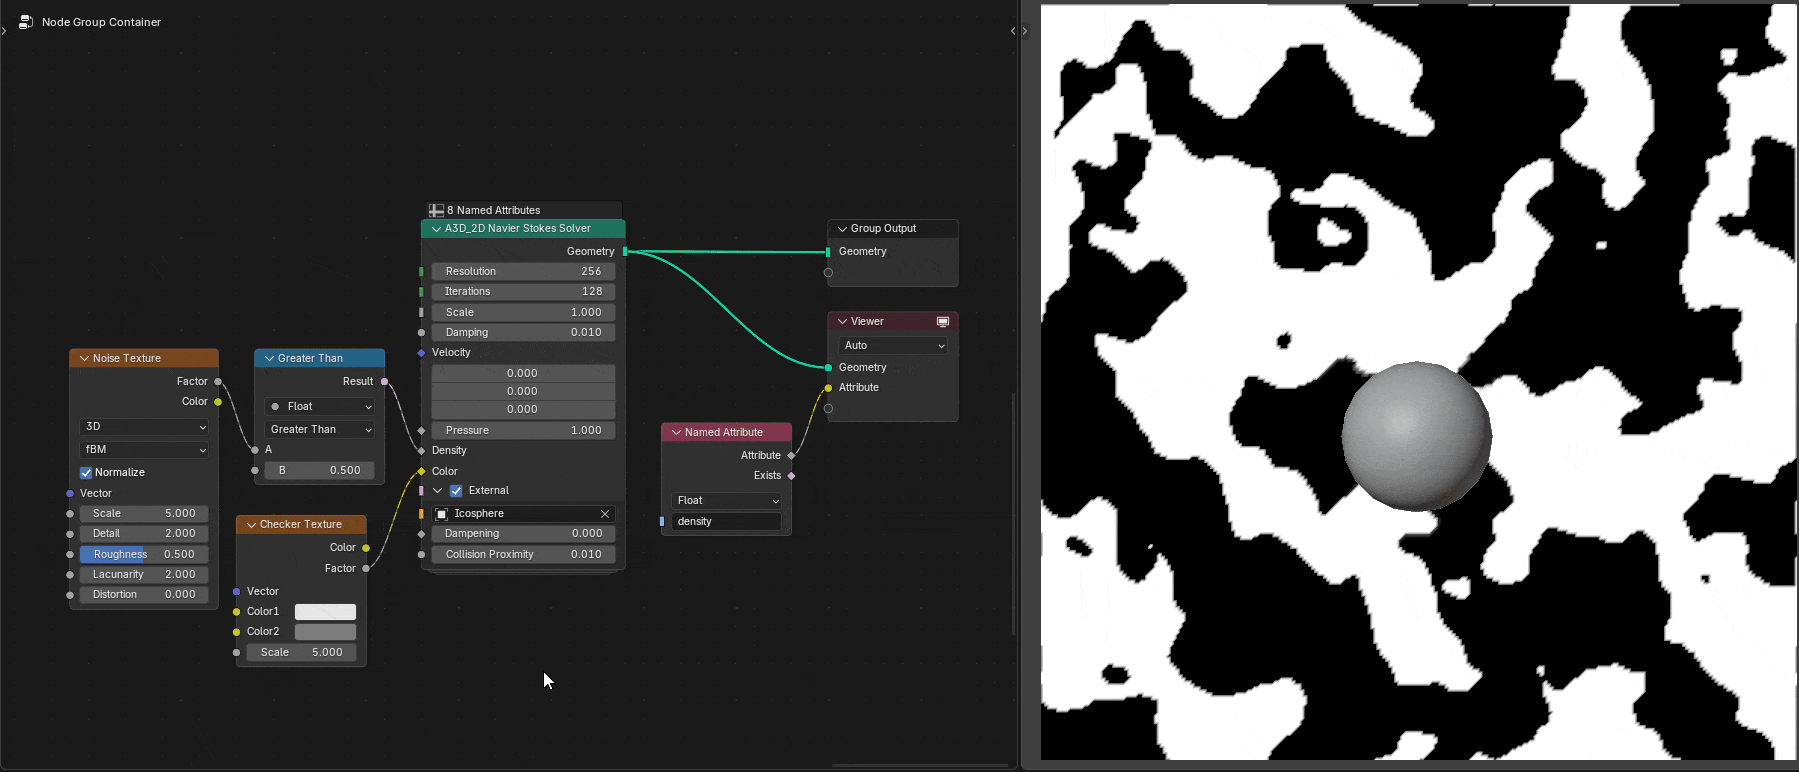Click the right-pointing arrow beside the viewport
Viewport: 1799px width, 772px height.
(1025, 31)
